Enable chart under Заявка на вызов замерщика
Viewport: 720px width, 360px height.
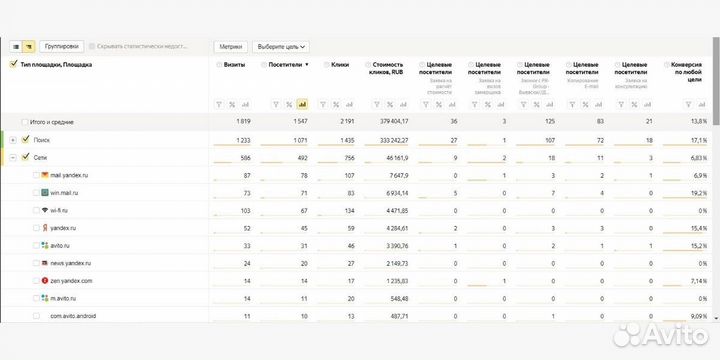pos(501,105)
